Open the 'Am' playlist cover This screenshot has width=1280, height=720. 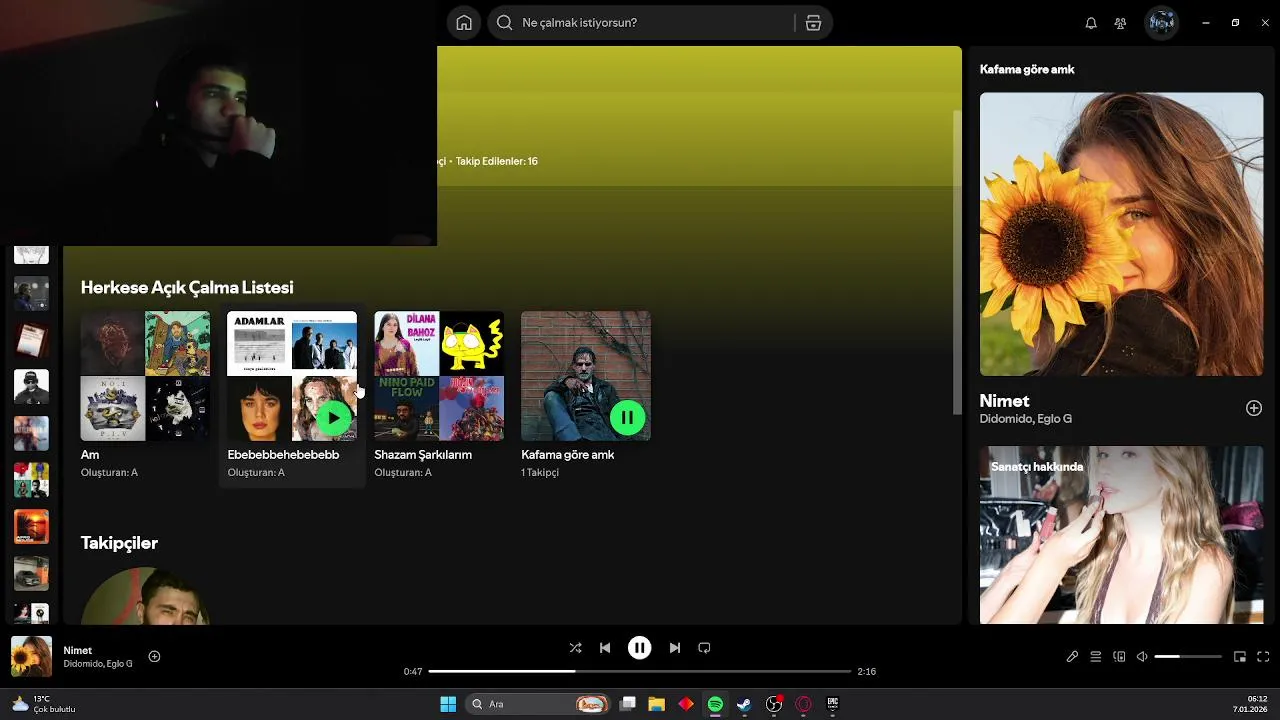point(145,376)
